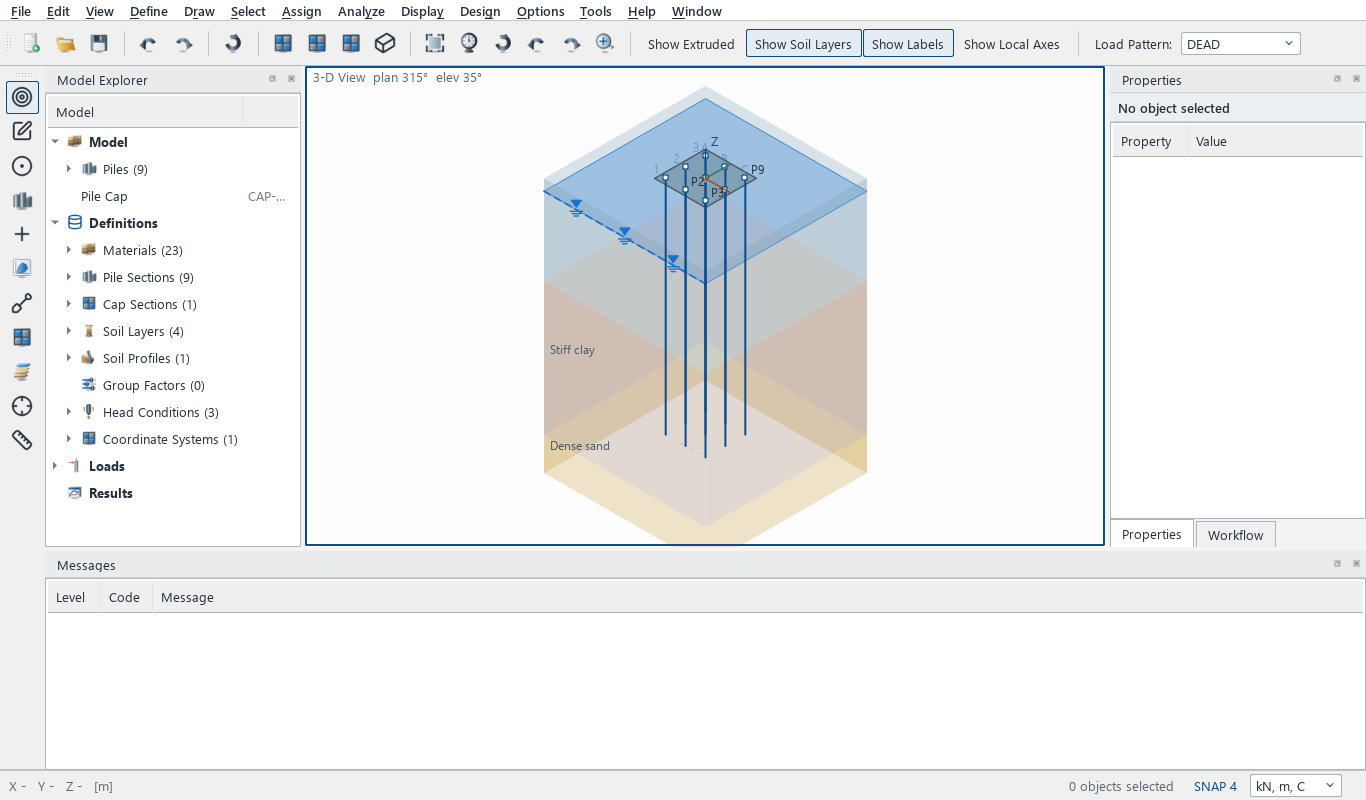Float the Properties panel
Screen dimensions: 1366x800
[1337, 79]
